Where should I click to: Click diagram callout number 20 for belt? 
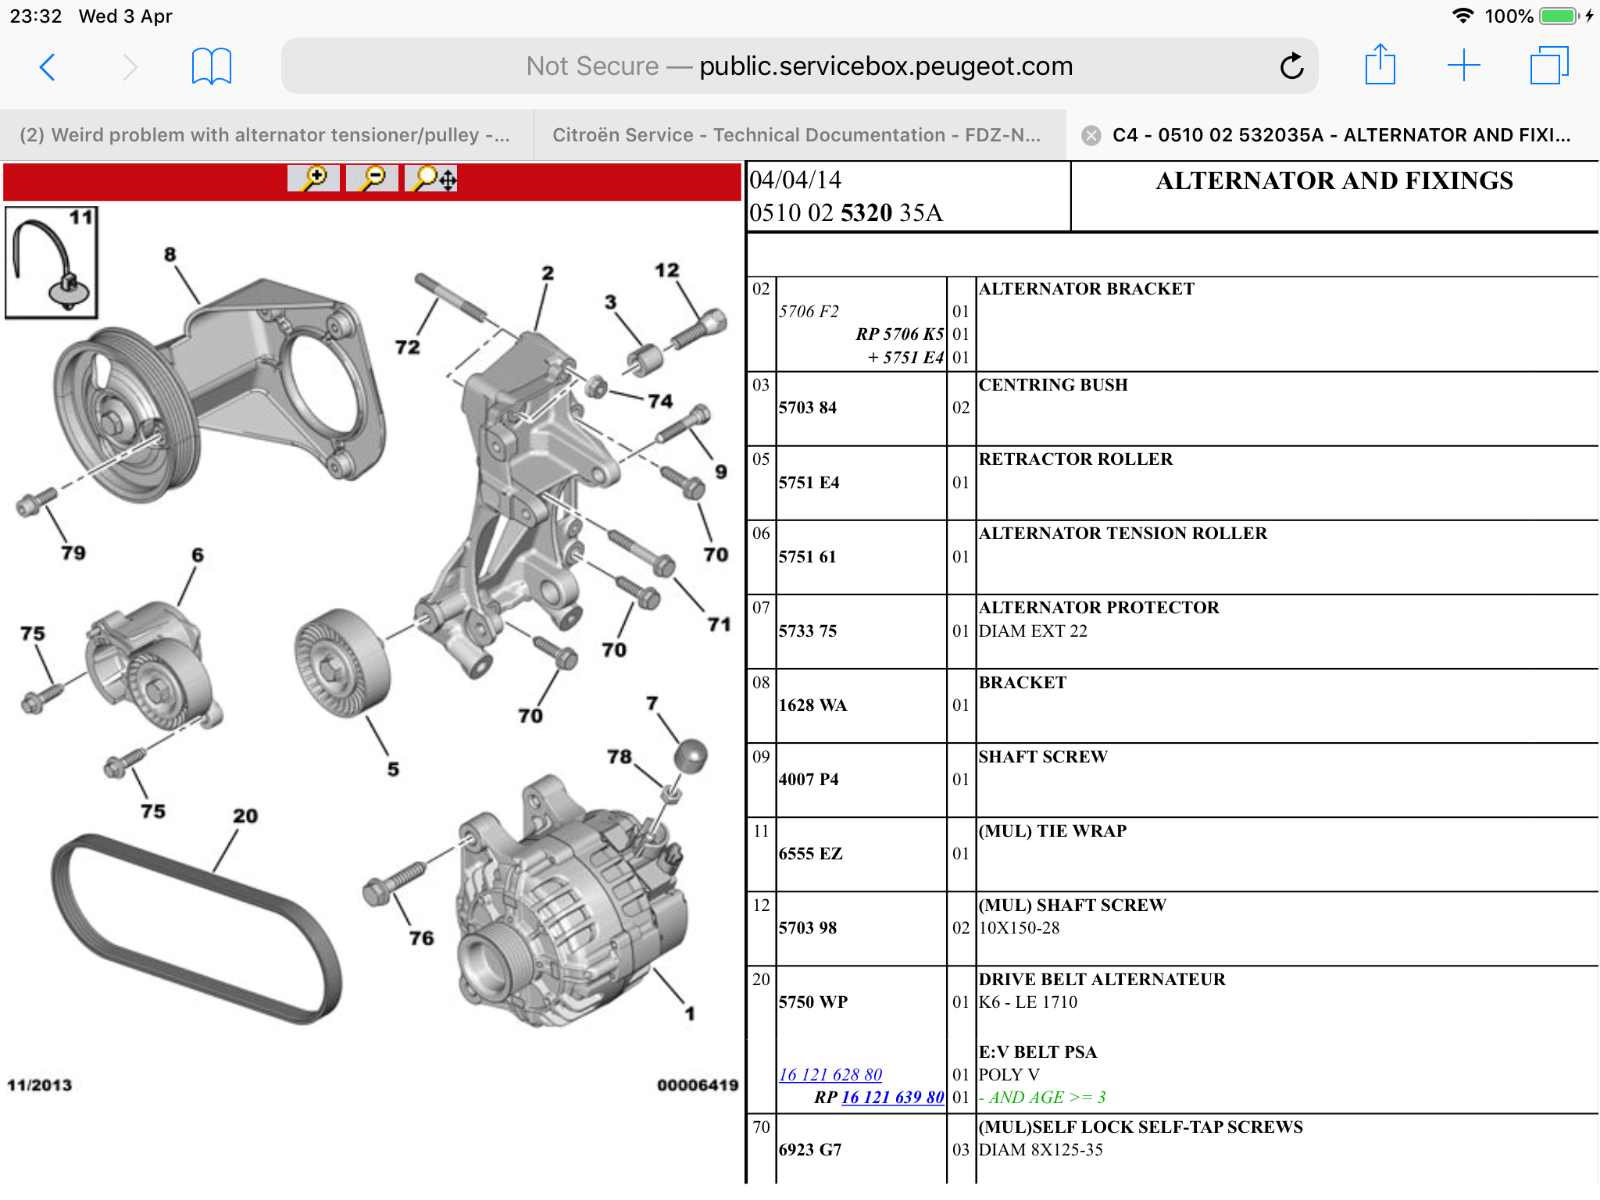coord(245,816)
